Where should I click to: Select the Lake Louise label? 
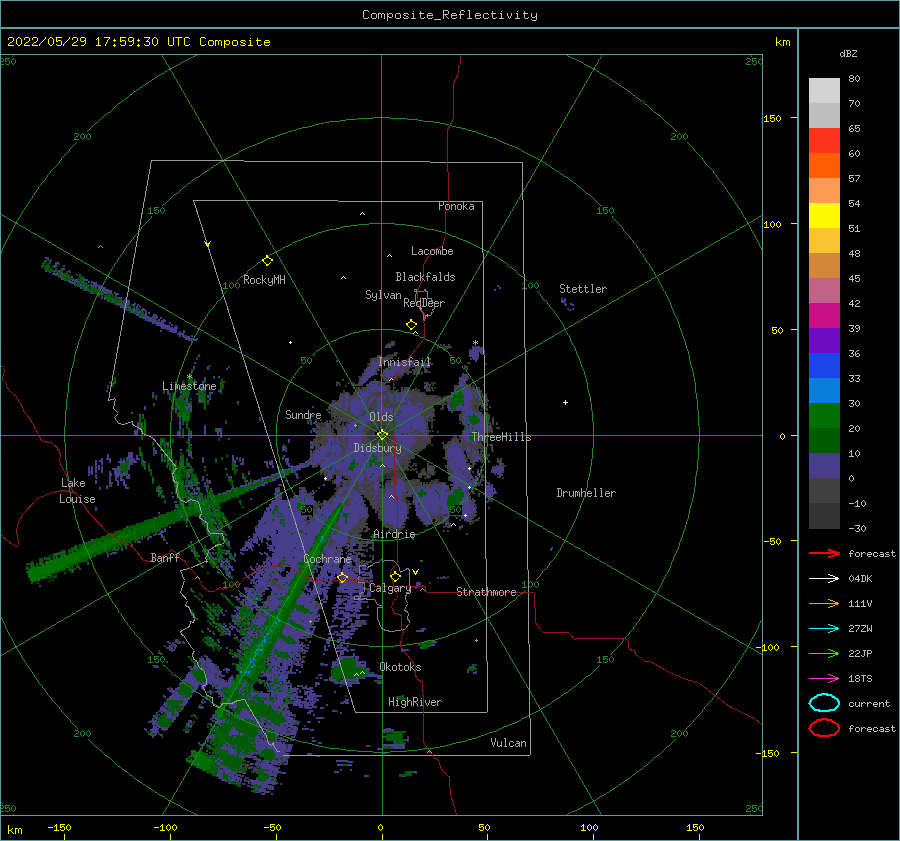tap(77, 491)
